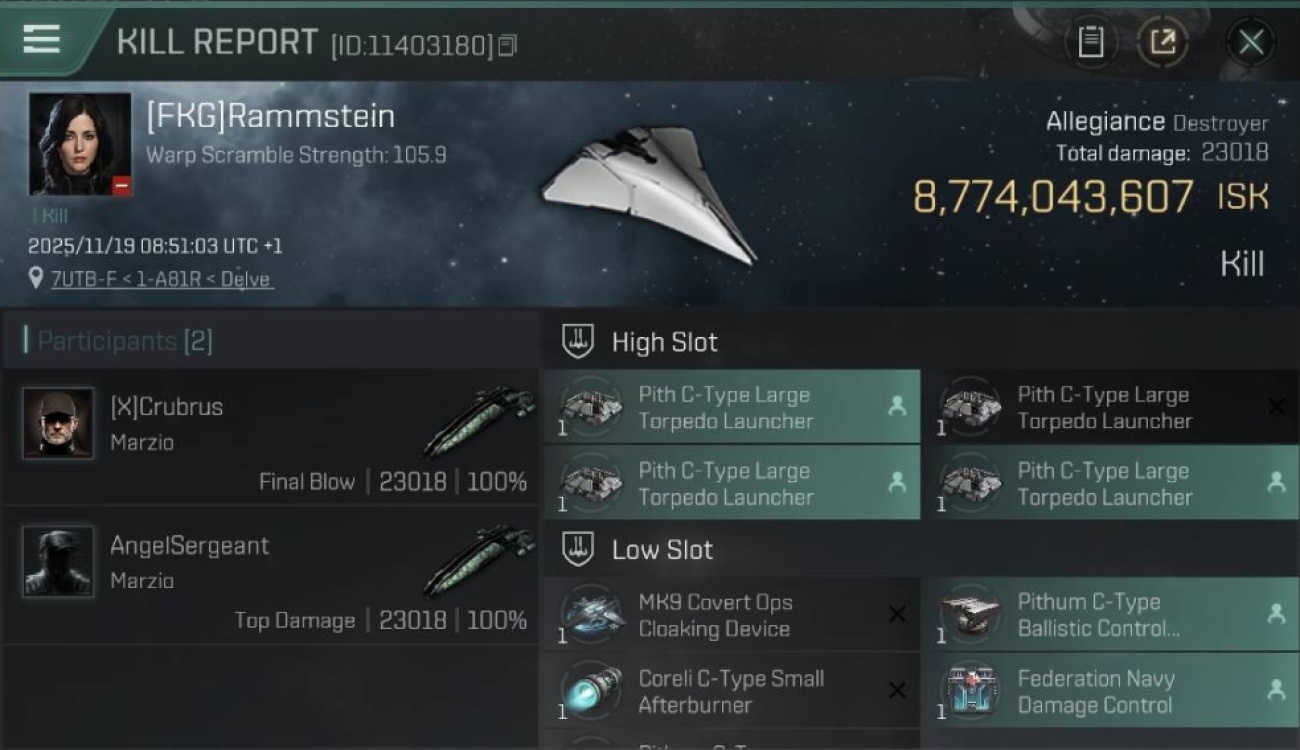The height and width of the screenshot is (750, 1300).
Task: Click Crubrus's ship icon
Action: tap(480, 420)
